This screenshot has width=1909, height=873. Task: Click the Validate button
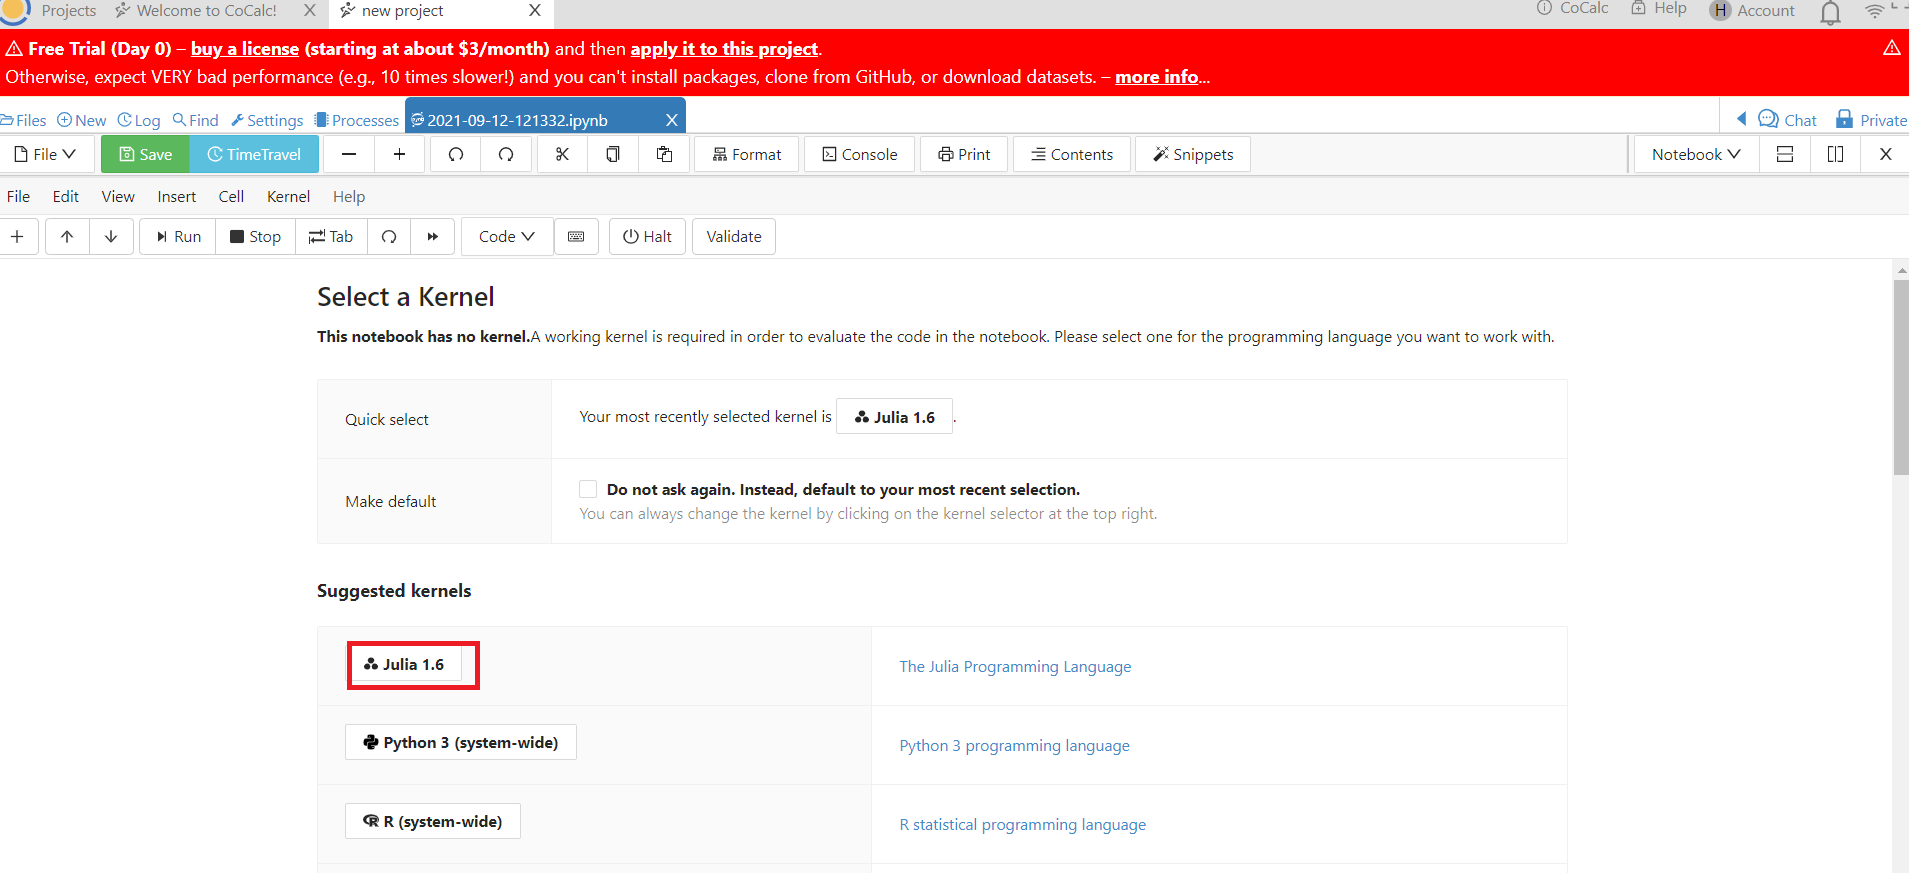(x=734, y=236)
